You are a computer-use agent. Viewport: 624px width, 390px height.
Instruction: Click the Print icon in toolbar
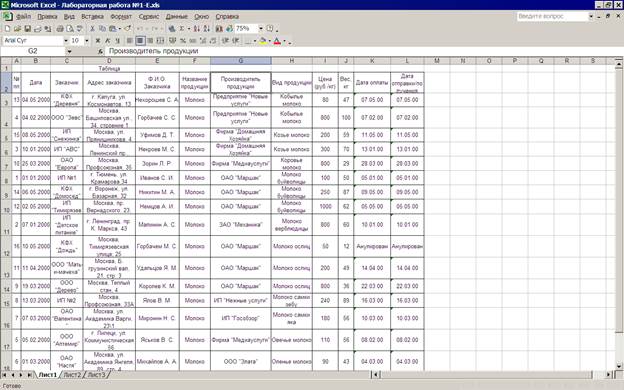pyautogui.click(x=60, y=29)
